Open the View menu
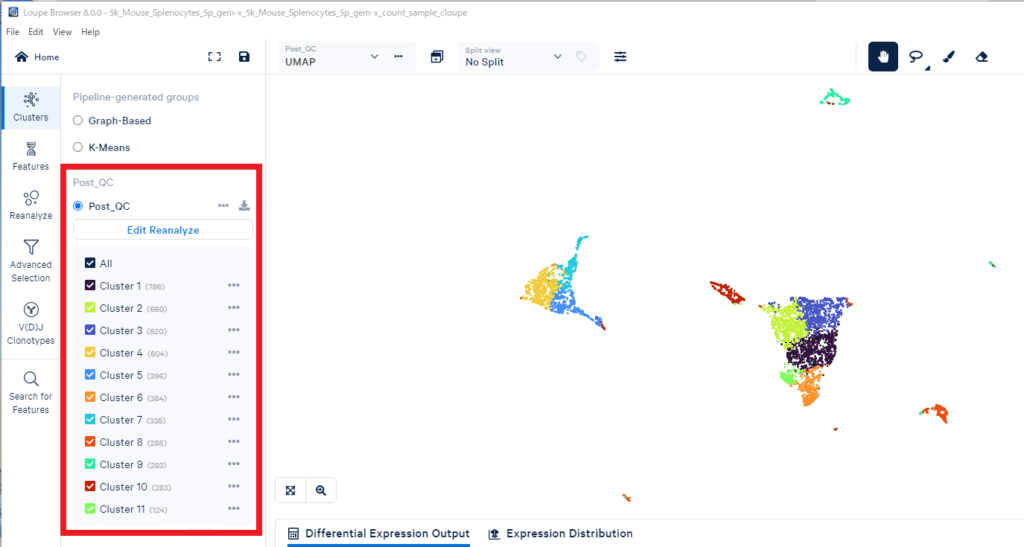This screenshot has height=547, width=1024. 62,32
